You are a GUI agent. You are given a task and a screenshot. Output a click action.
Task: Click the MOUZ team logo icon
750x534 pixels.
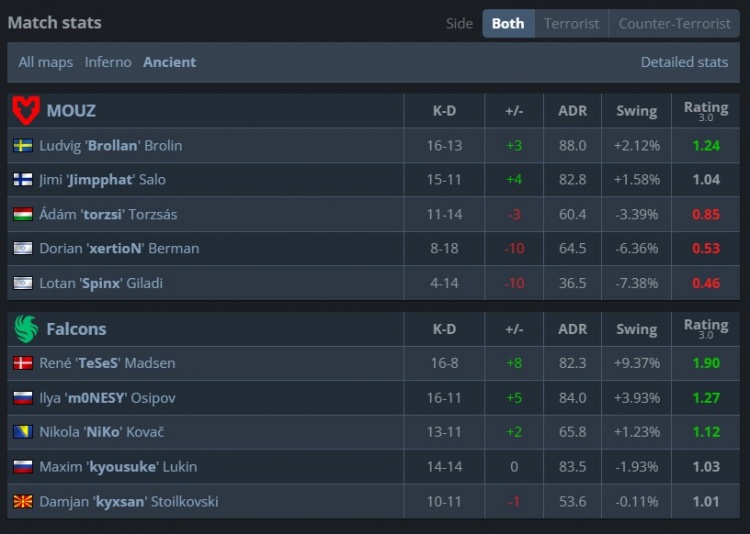25,110
